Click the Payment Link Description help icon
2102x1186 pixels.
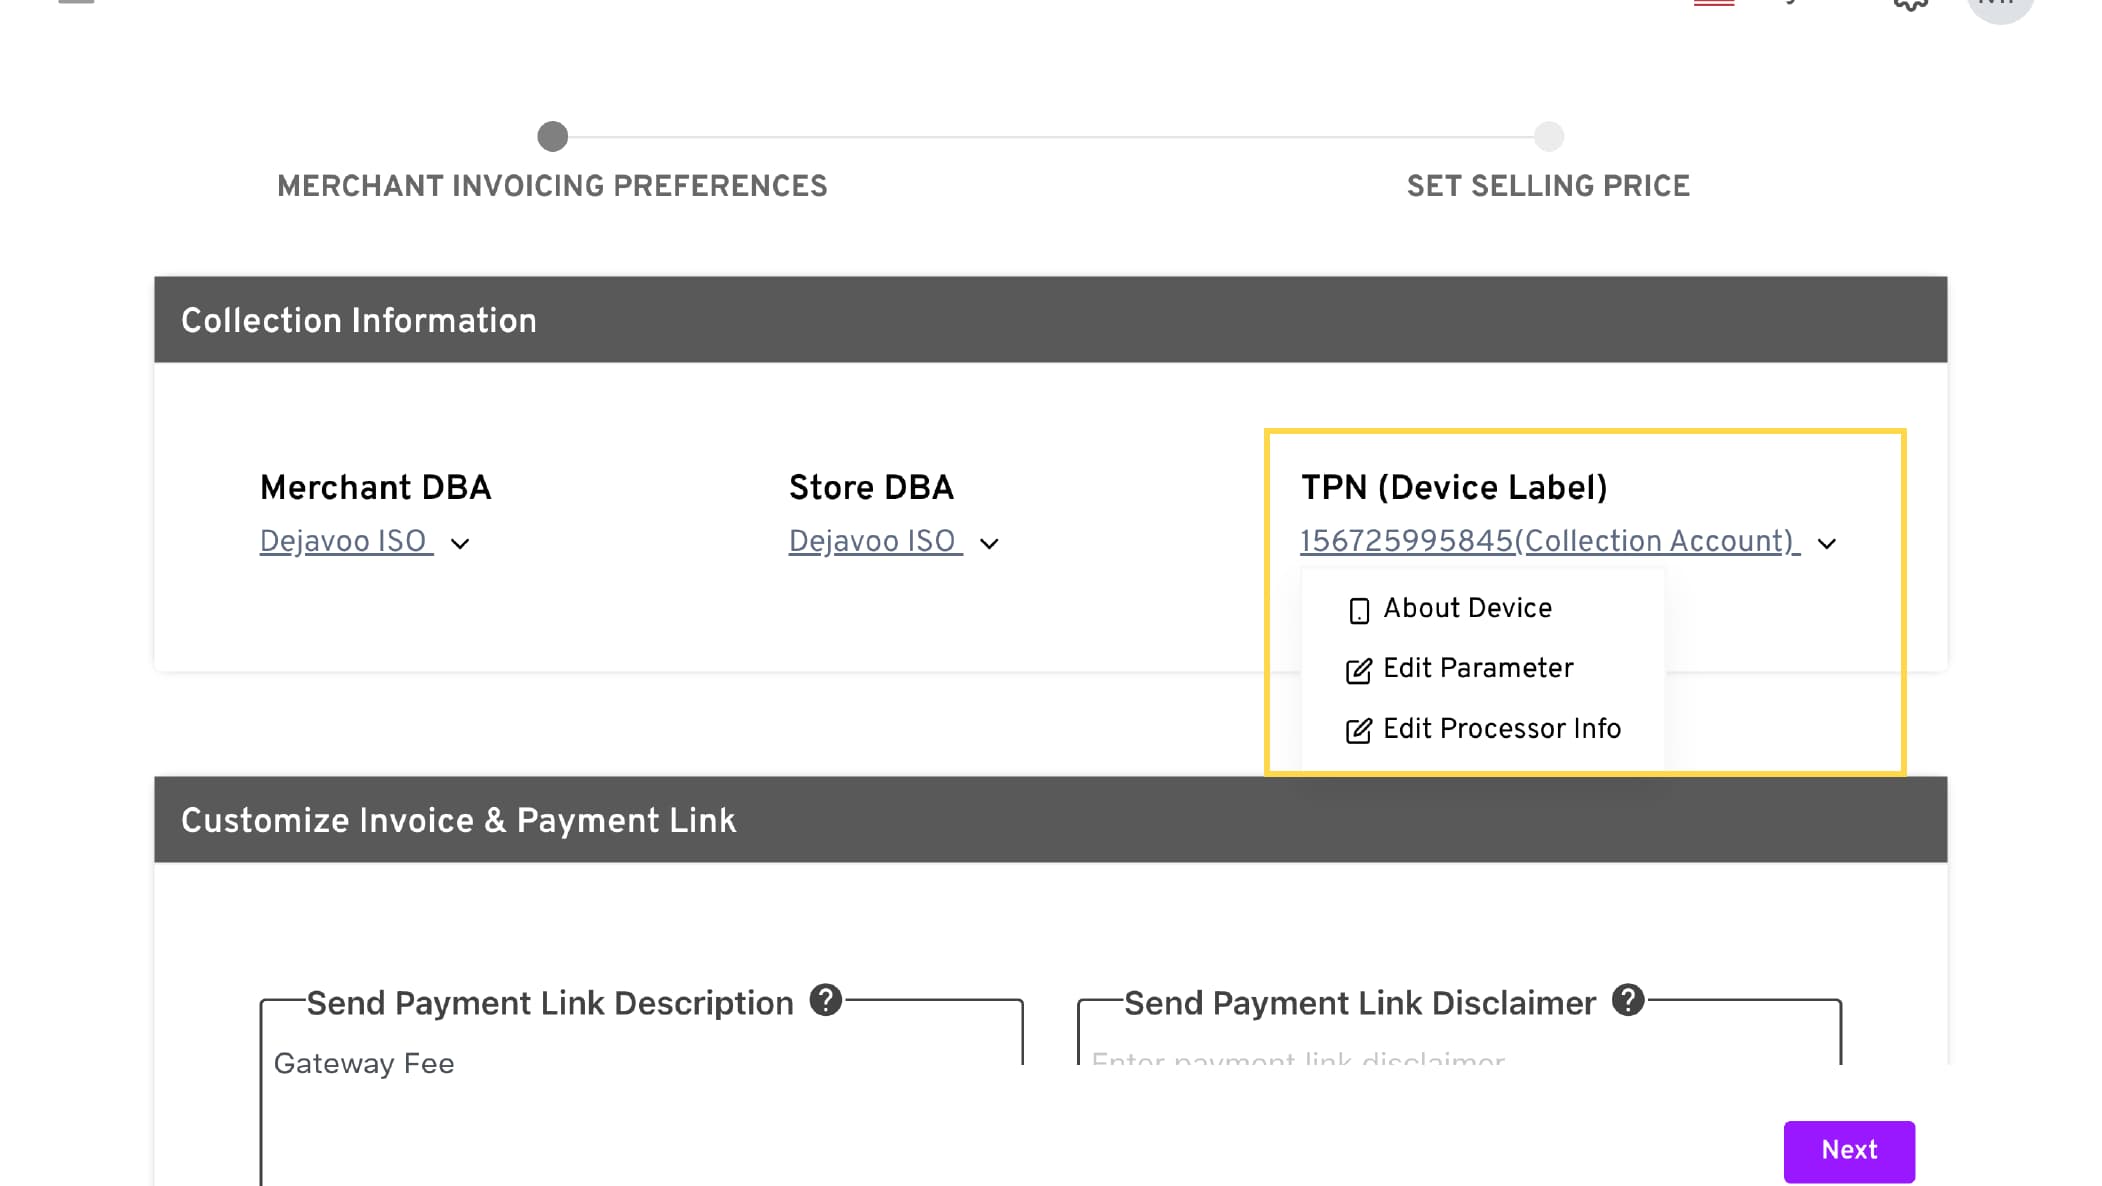coord(825,1000)
